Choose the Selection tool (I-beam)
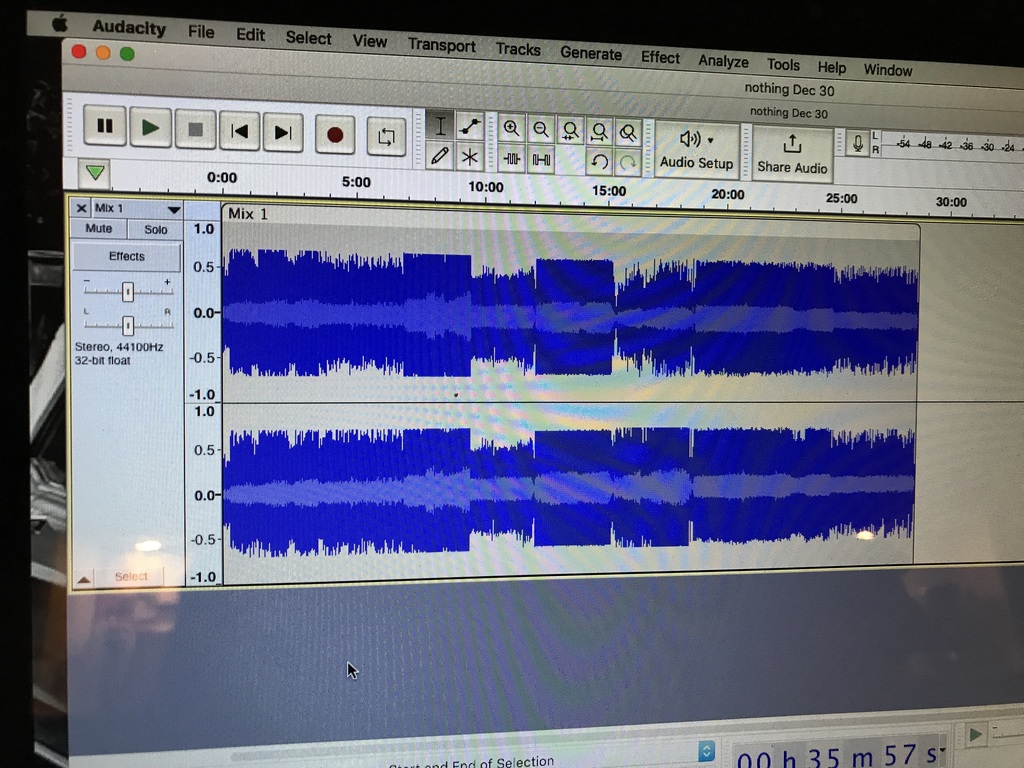This screenshot has width=1024, height=768. click(x=440, y=125)
